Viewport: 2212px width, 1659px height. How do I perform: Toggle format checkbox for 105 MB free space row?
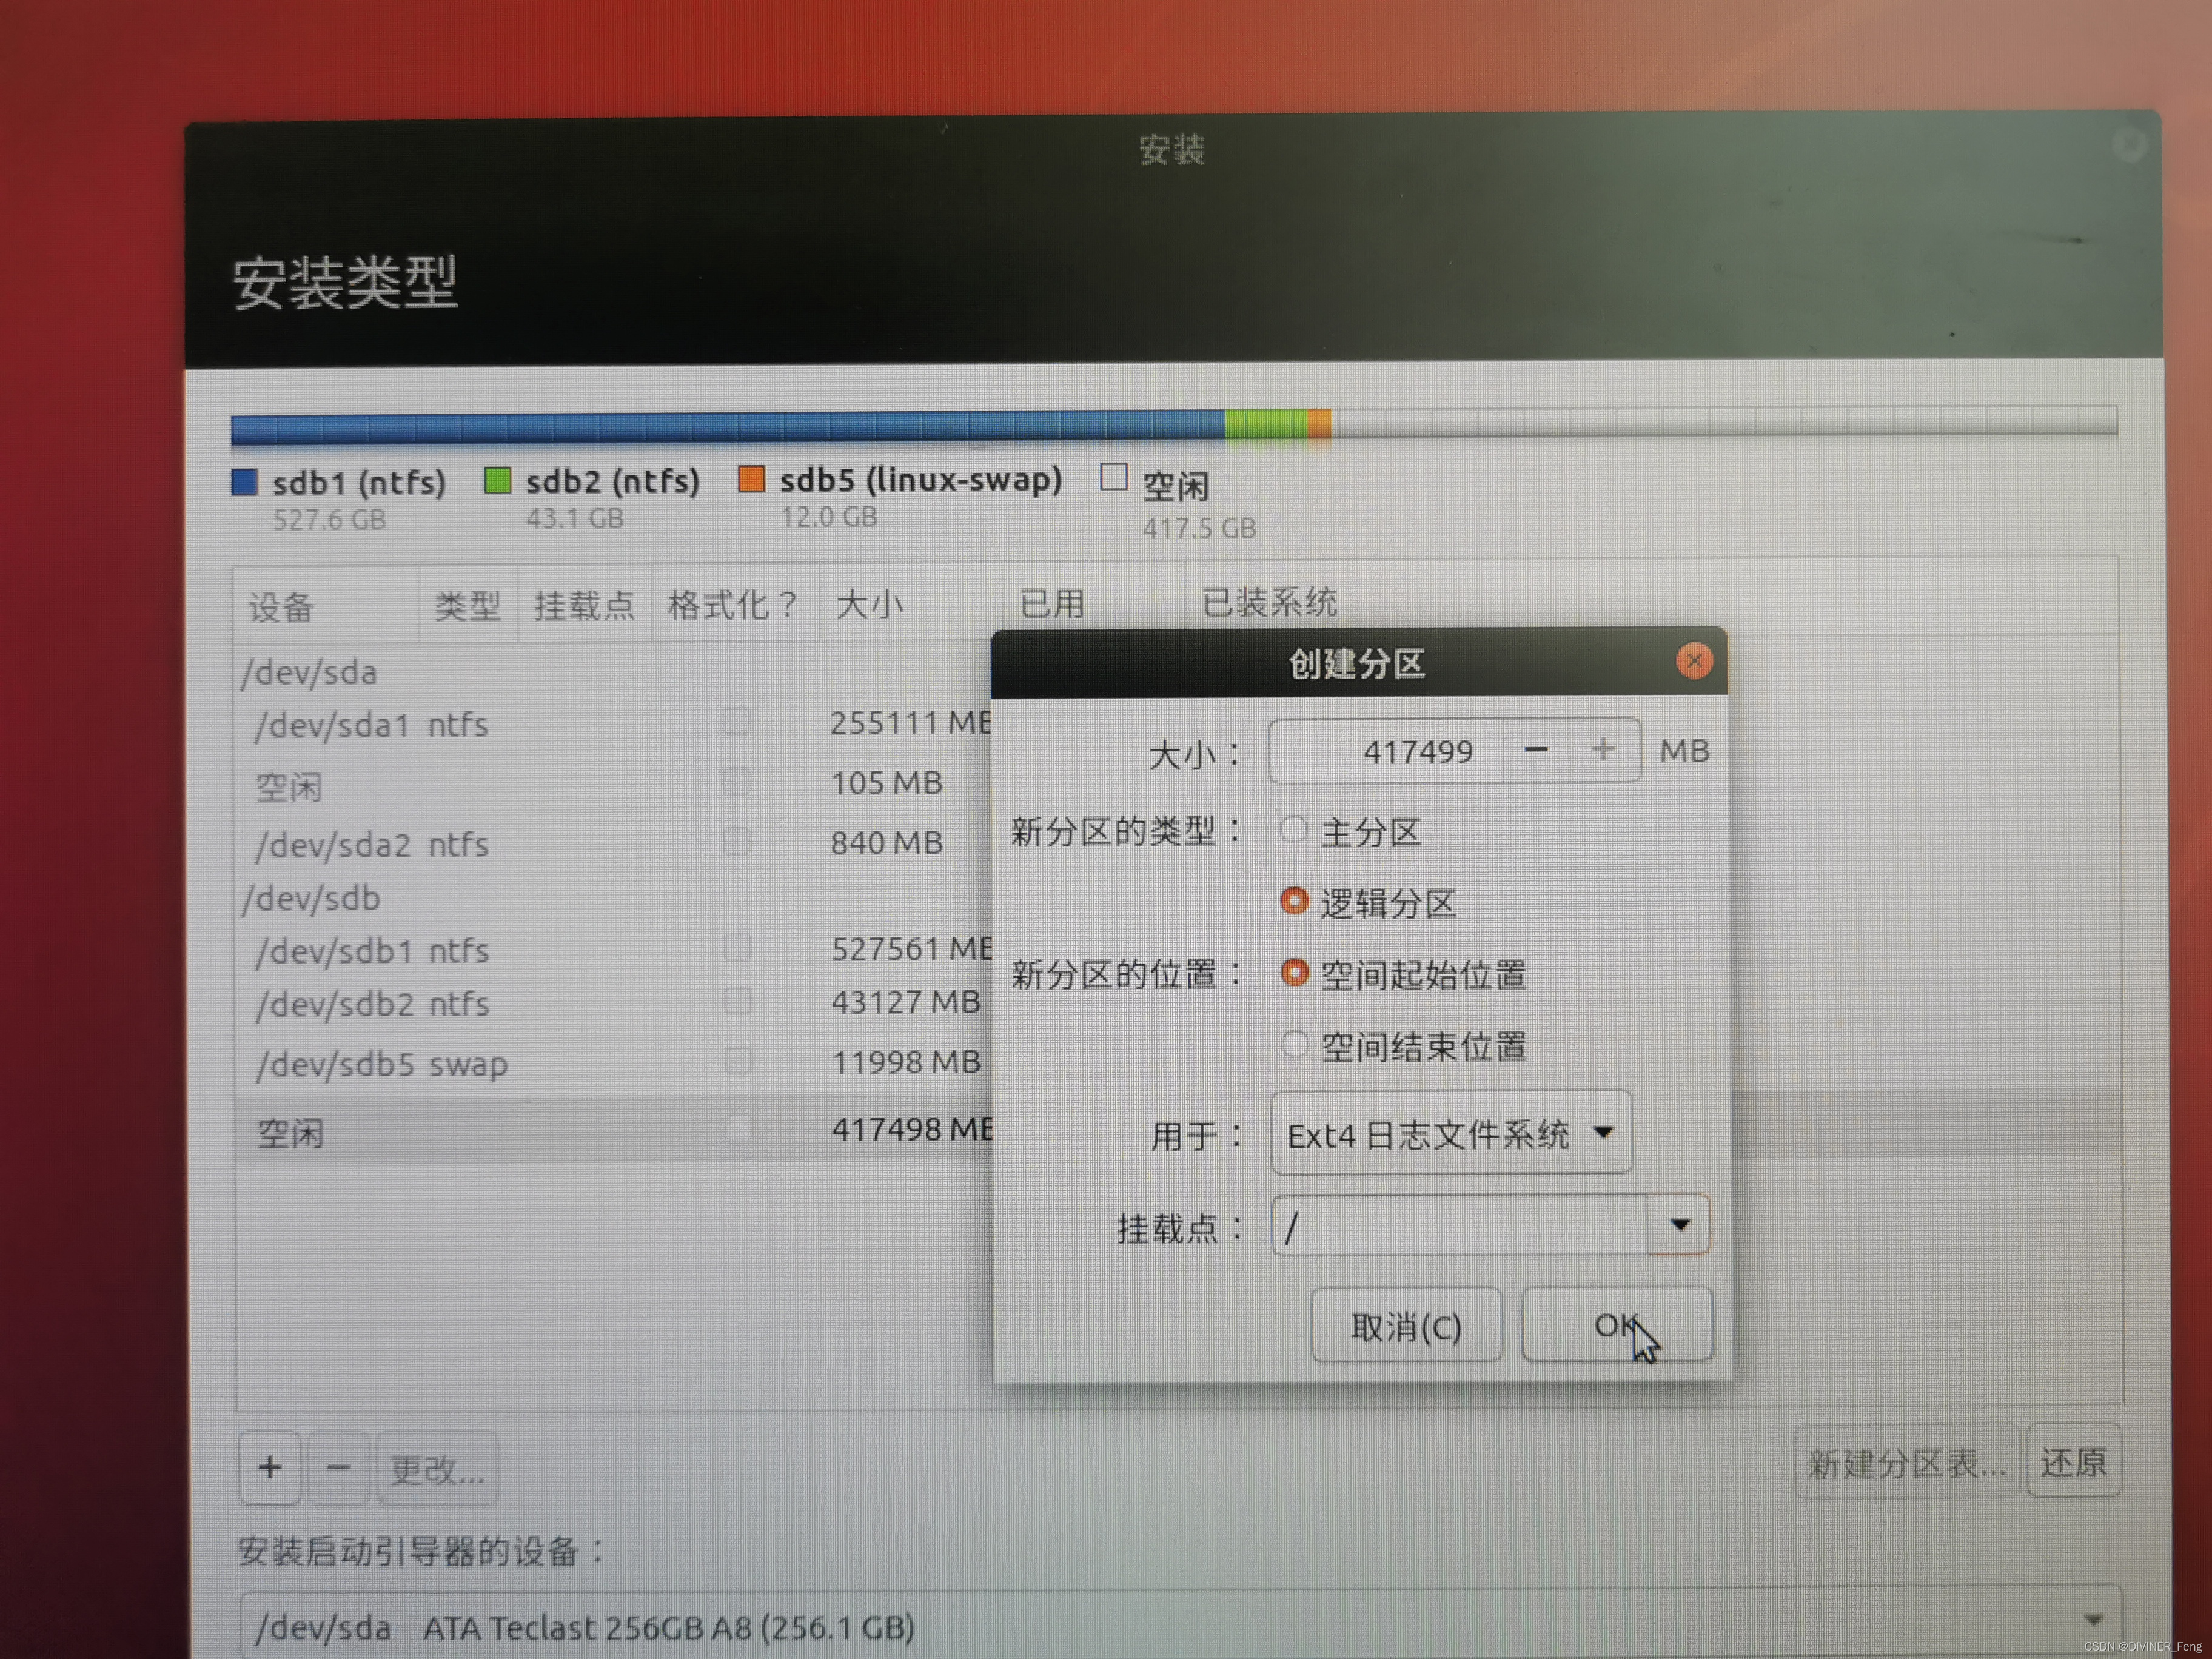(737, 781)
